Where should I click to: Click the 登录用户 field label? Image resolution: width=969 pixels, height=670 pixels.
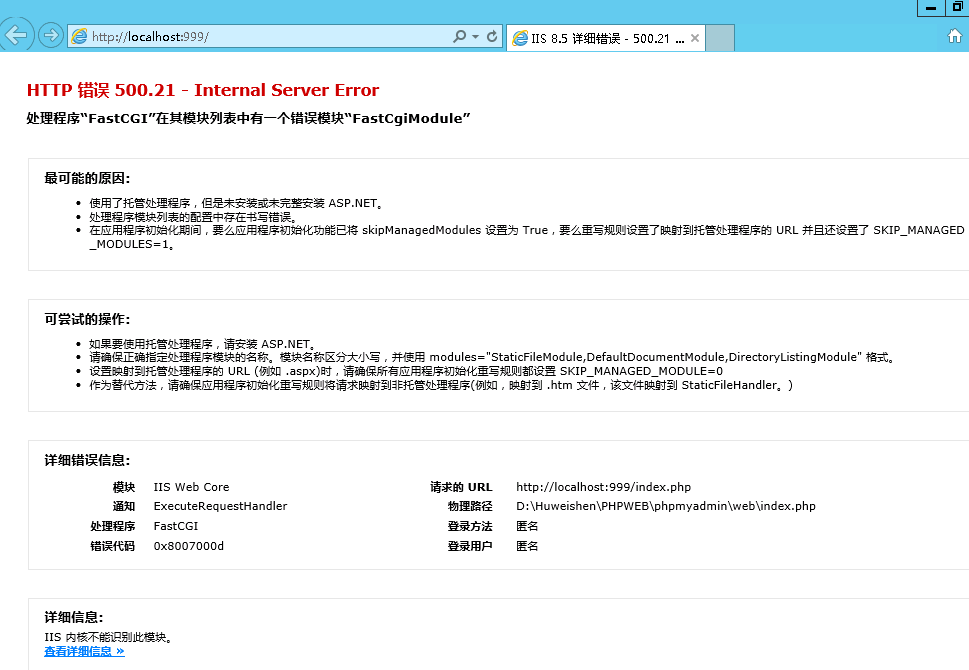tap(470, 546)
